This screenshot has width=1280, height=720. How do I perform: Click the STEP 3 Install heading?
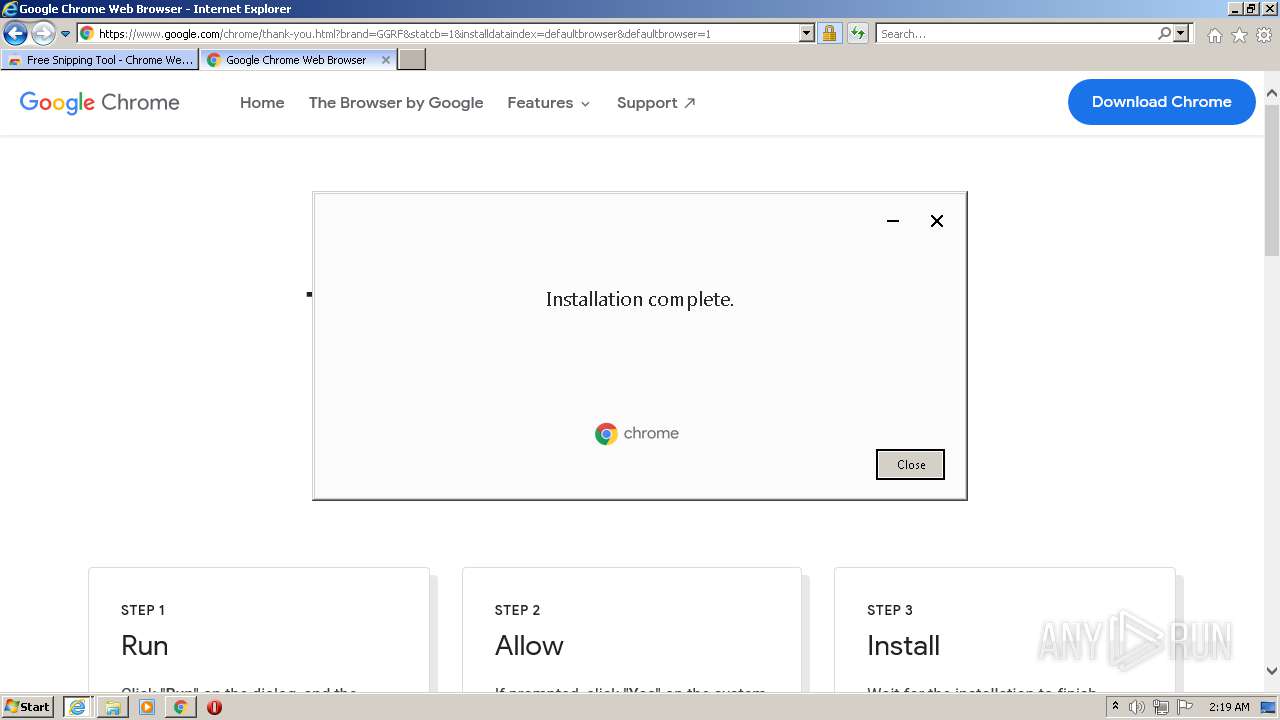(x=904, y=645)
